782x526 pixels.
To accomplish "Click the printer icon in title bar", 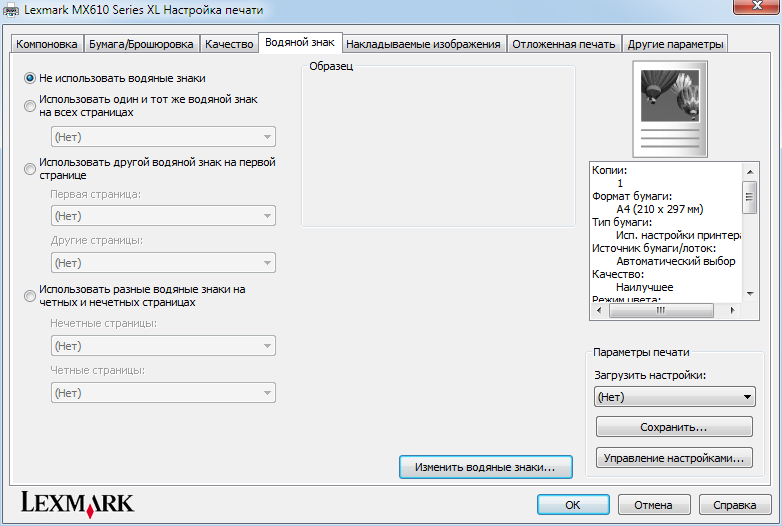I will 11,10.
